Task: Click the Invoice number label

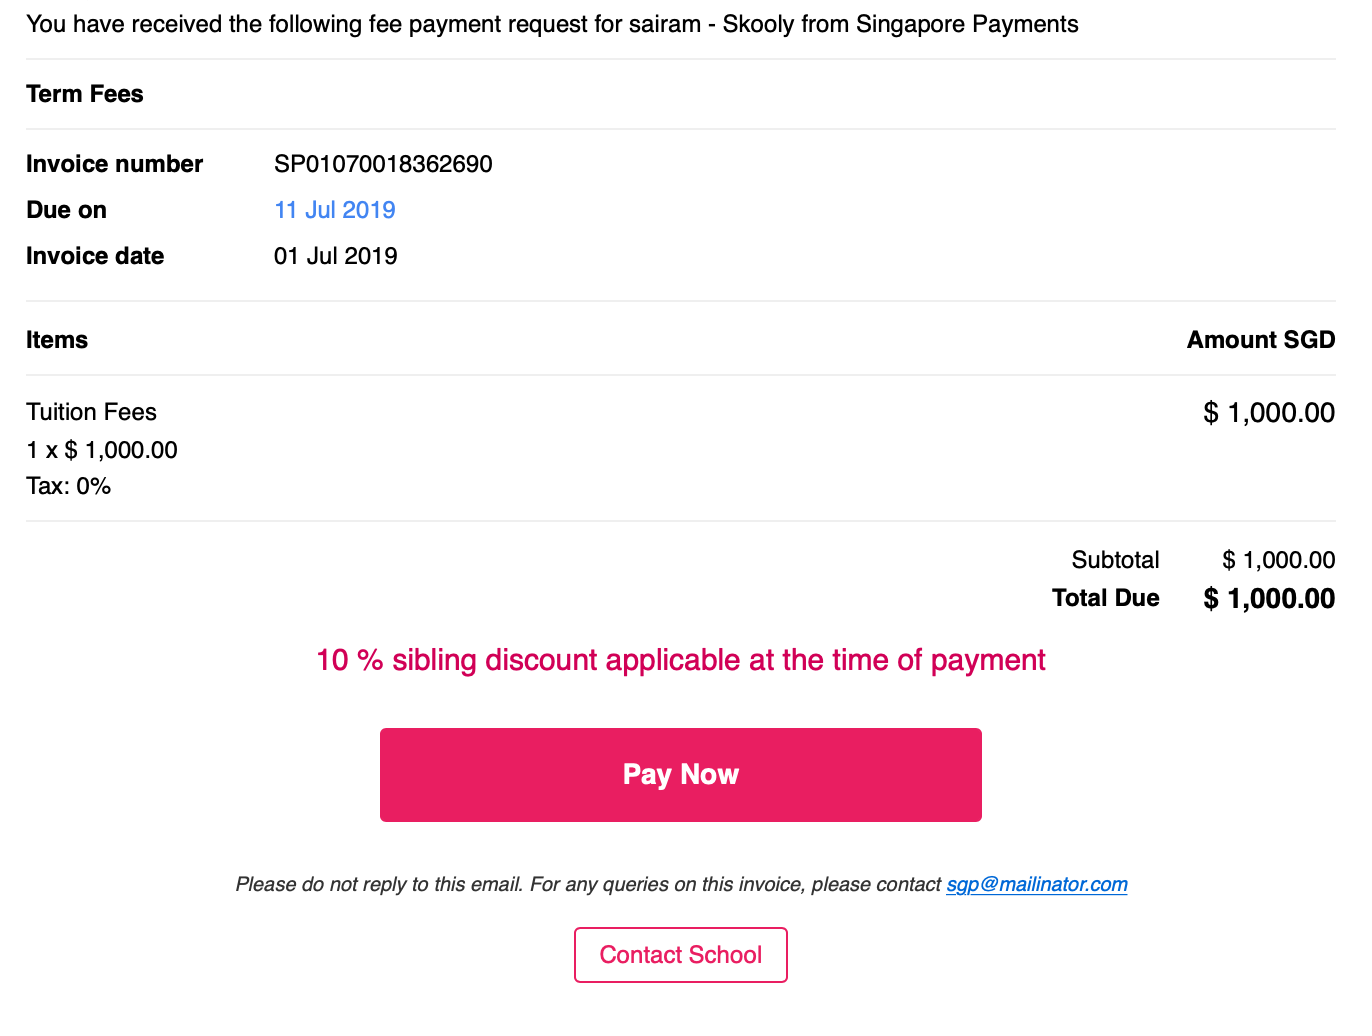Action: (114, 164)
